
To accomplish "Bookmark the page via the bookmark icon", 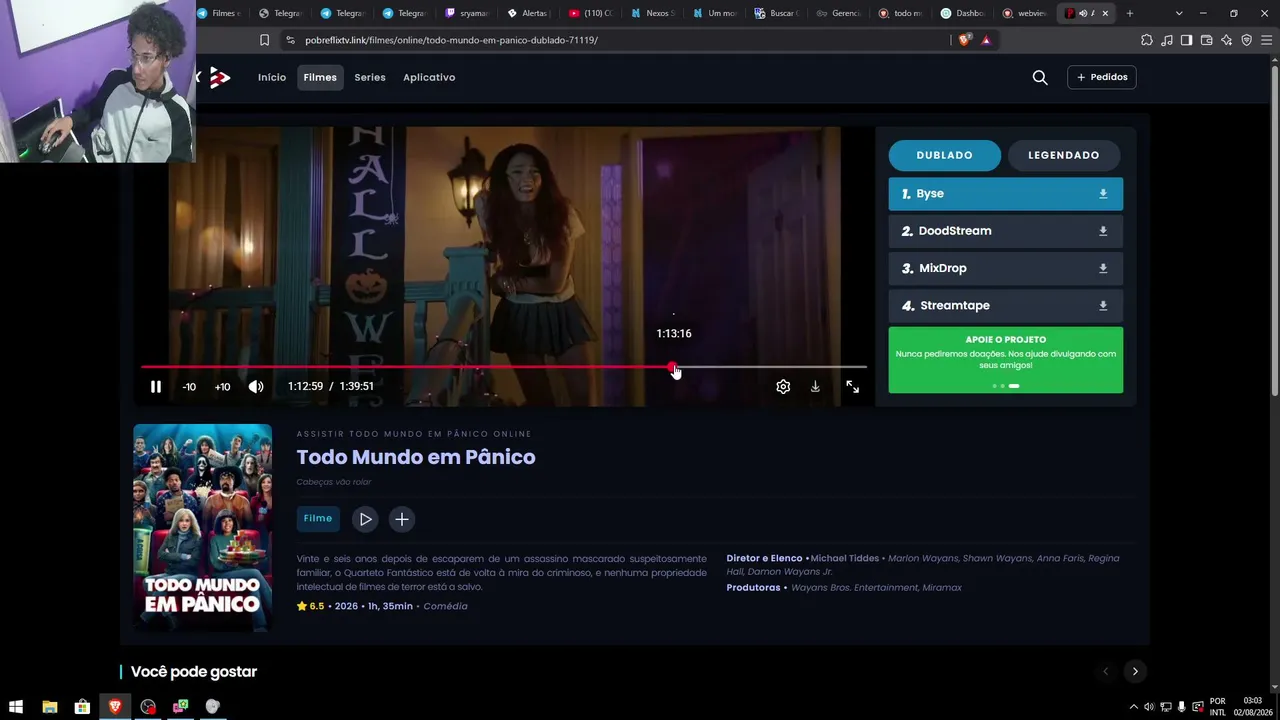I will (x=264, y=40).
